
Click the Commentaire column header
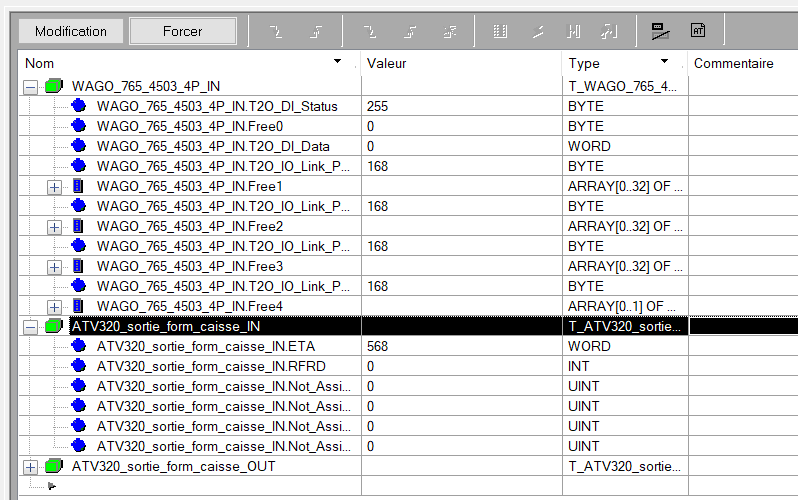pos(740,63)
